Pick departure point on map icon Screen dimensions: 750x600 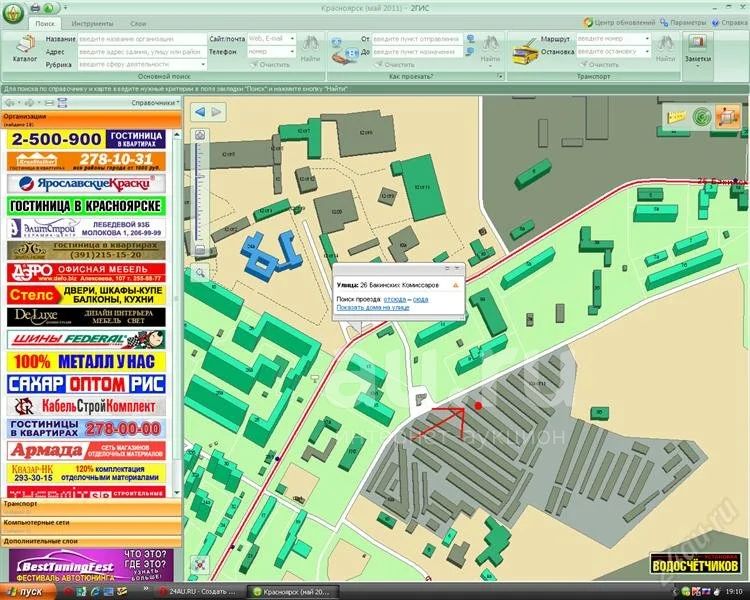[471, 39]
